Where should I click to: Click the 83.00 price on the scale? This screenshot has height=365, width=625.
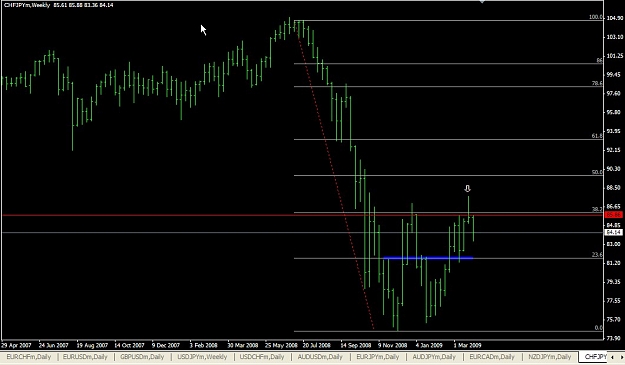(x=614, y=244)
